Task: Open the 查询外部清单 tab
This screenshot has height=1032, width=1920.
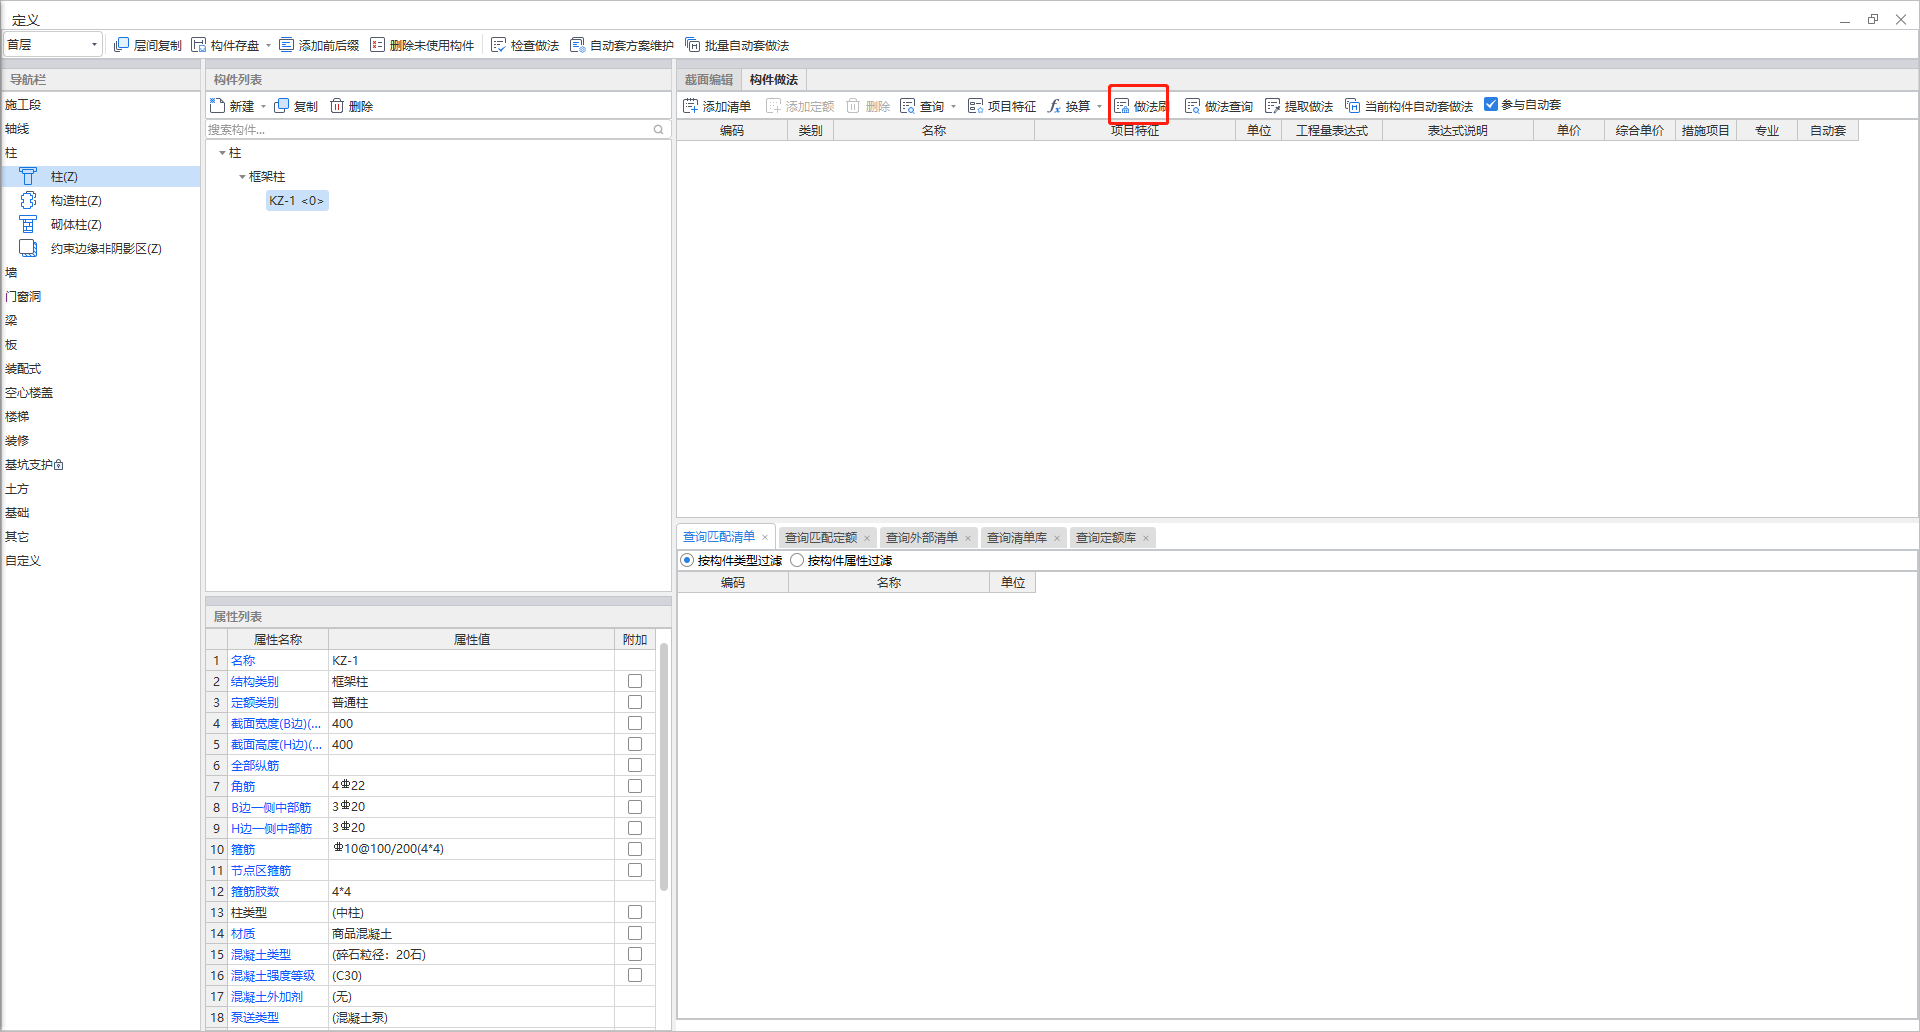Action: tap(922, 537)
